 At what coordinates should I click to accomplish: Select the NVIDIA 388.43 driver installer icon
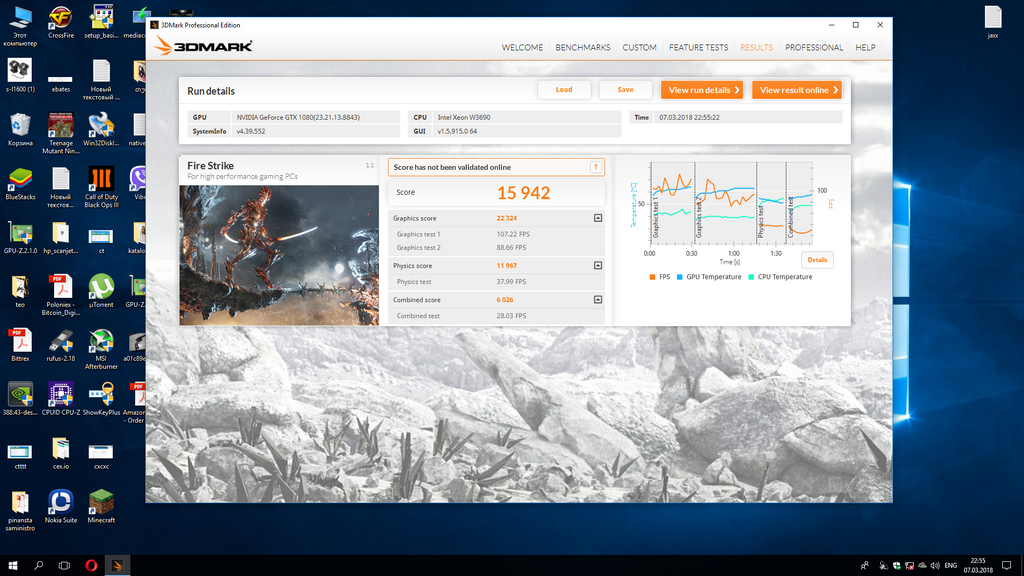point(20,399)
